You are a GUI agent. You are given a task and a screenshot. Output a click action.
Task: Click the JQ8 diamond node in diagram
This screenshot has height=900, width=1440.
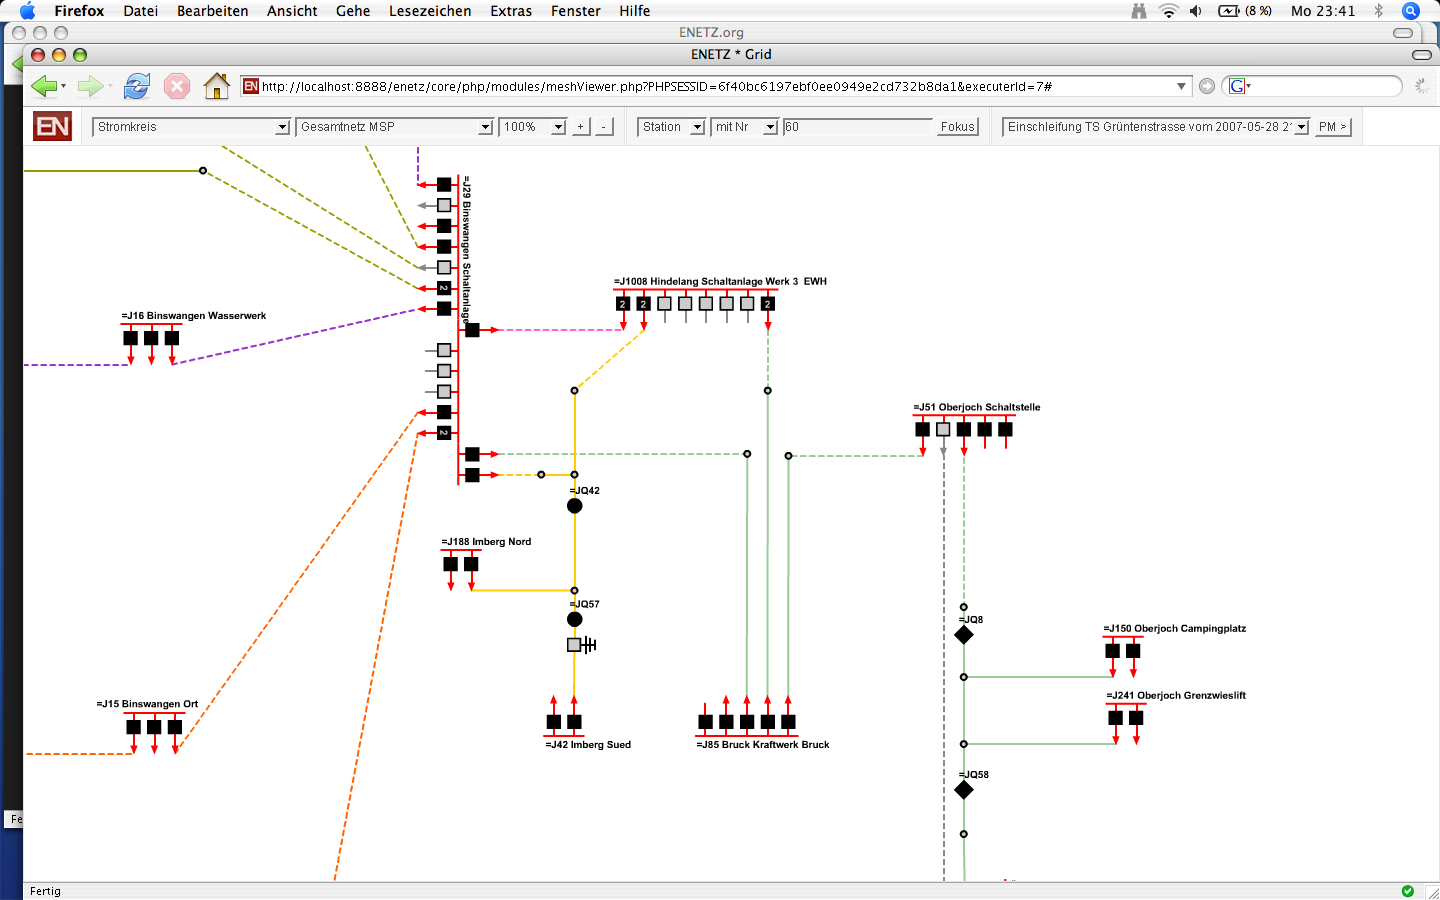[964, 635]
